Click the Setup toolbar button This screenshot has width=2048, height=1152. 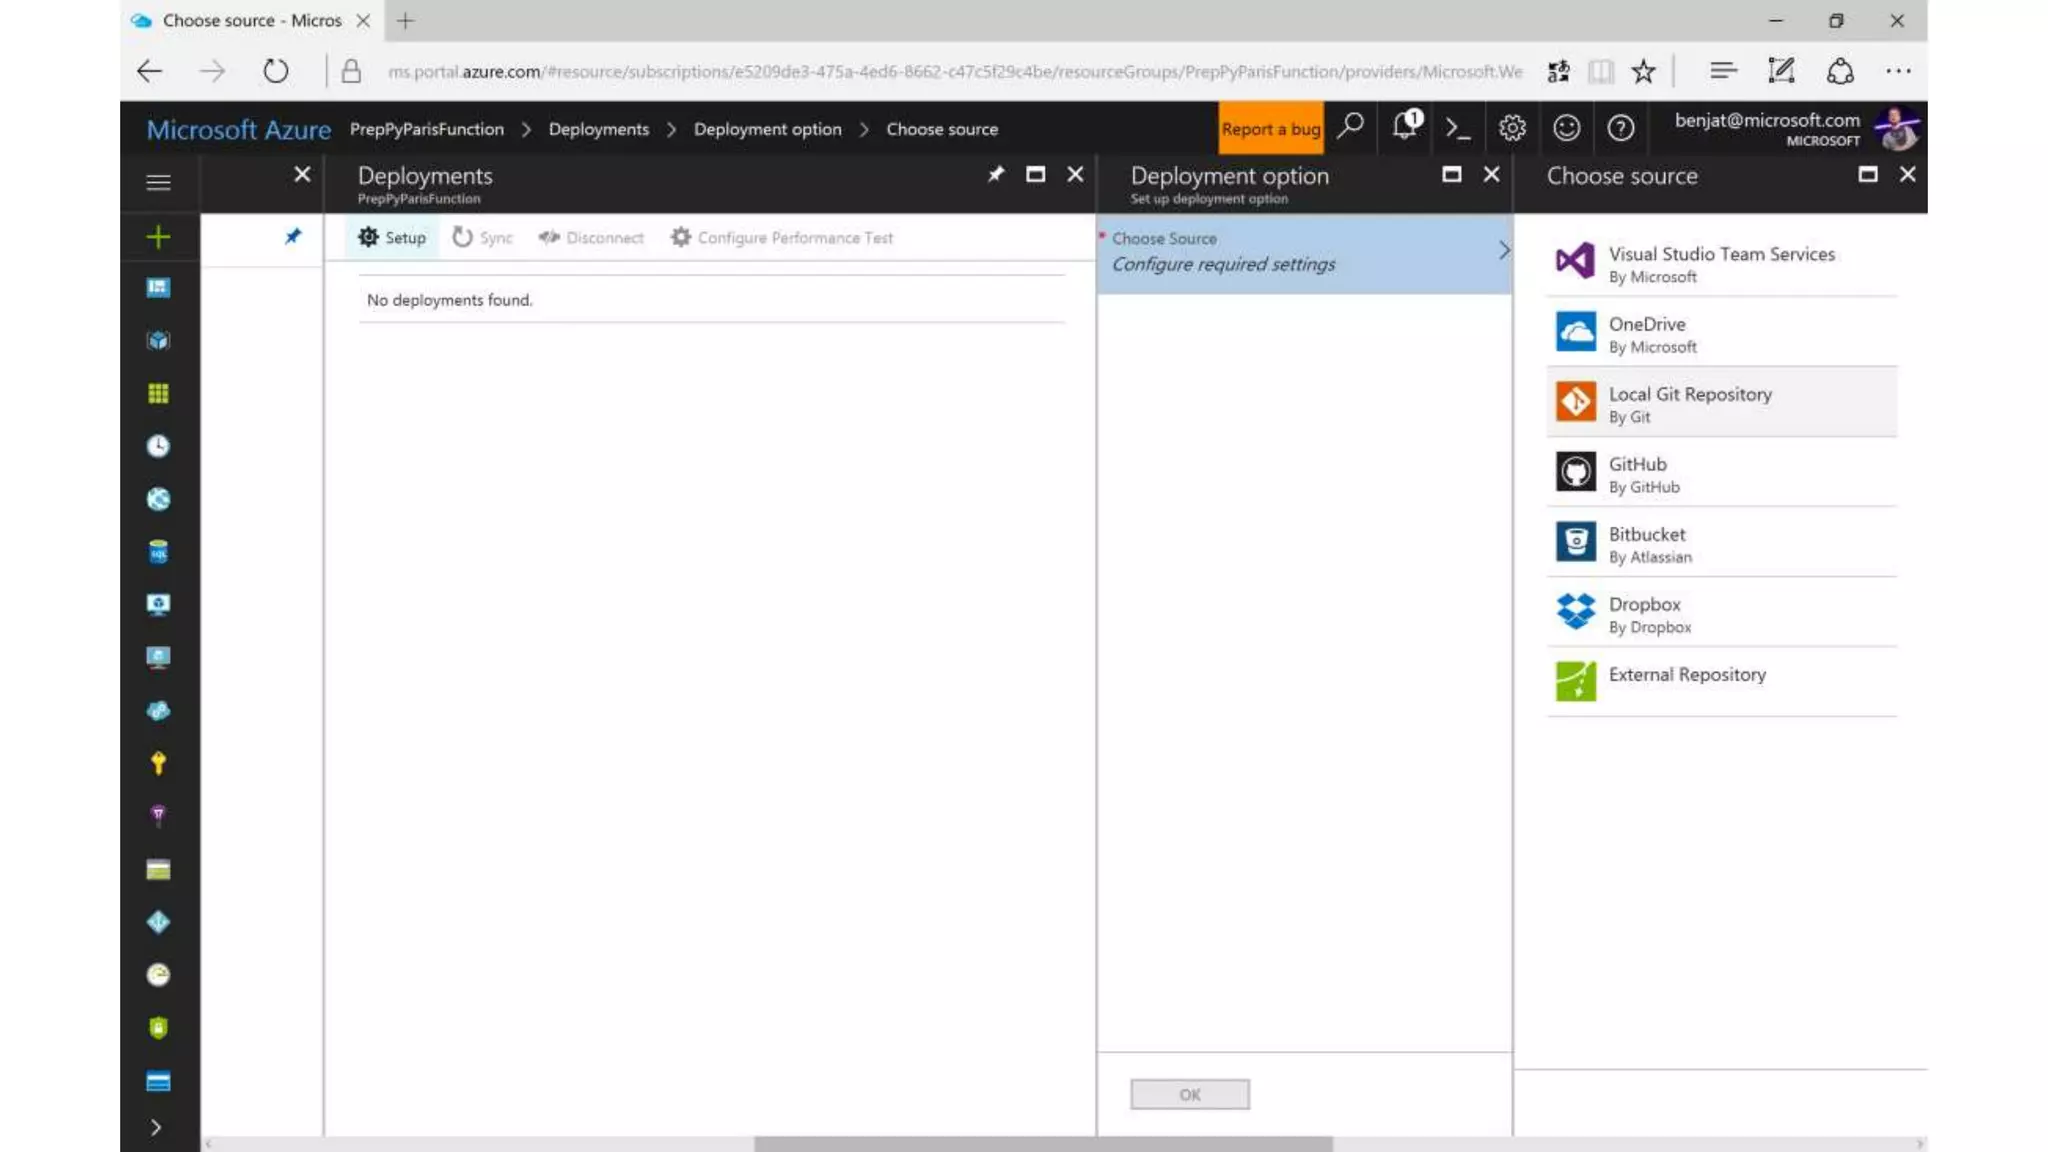point(392,238)
